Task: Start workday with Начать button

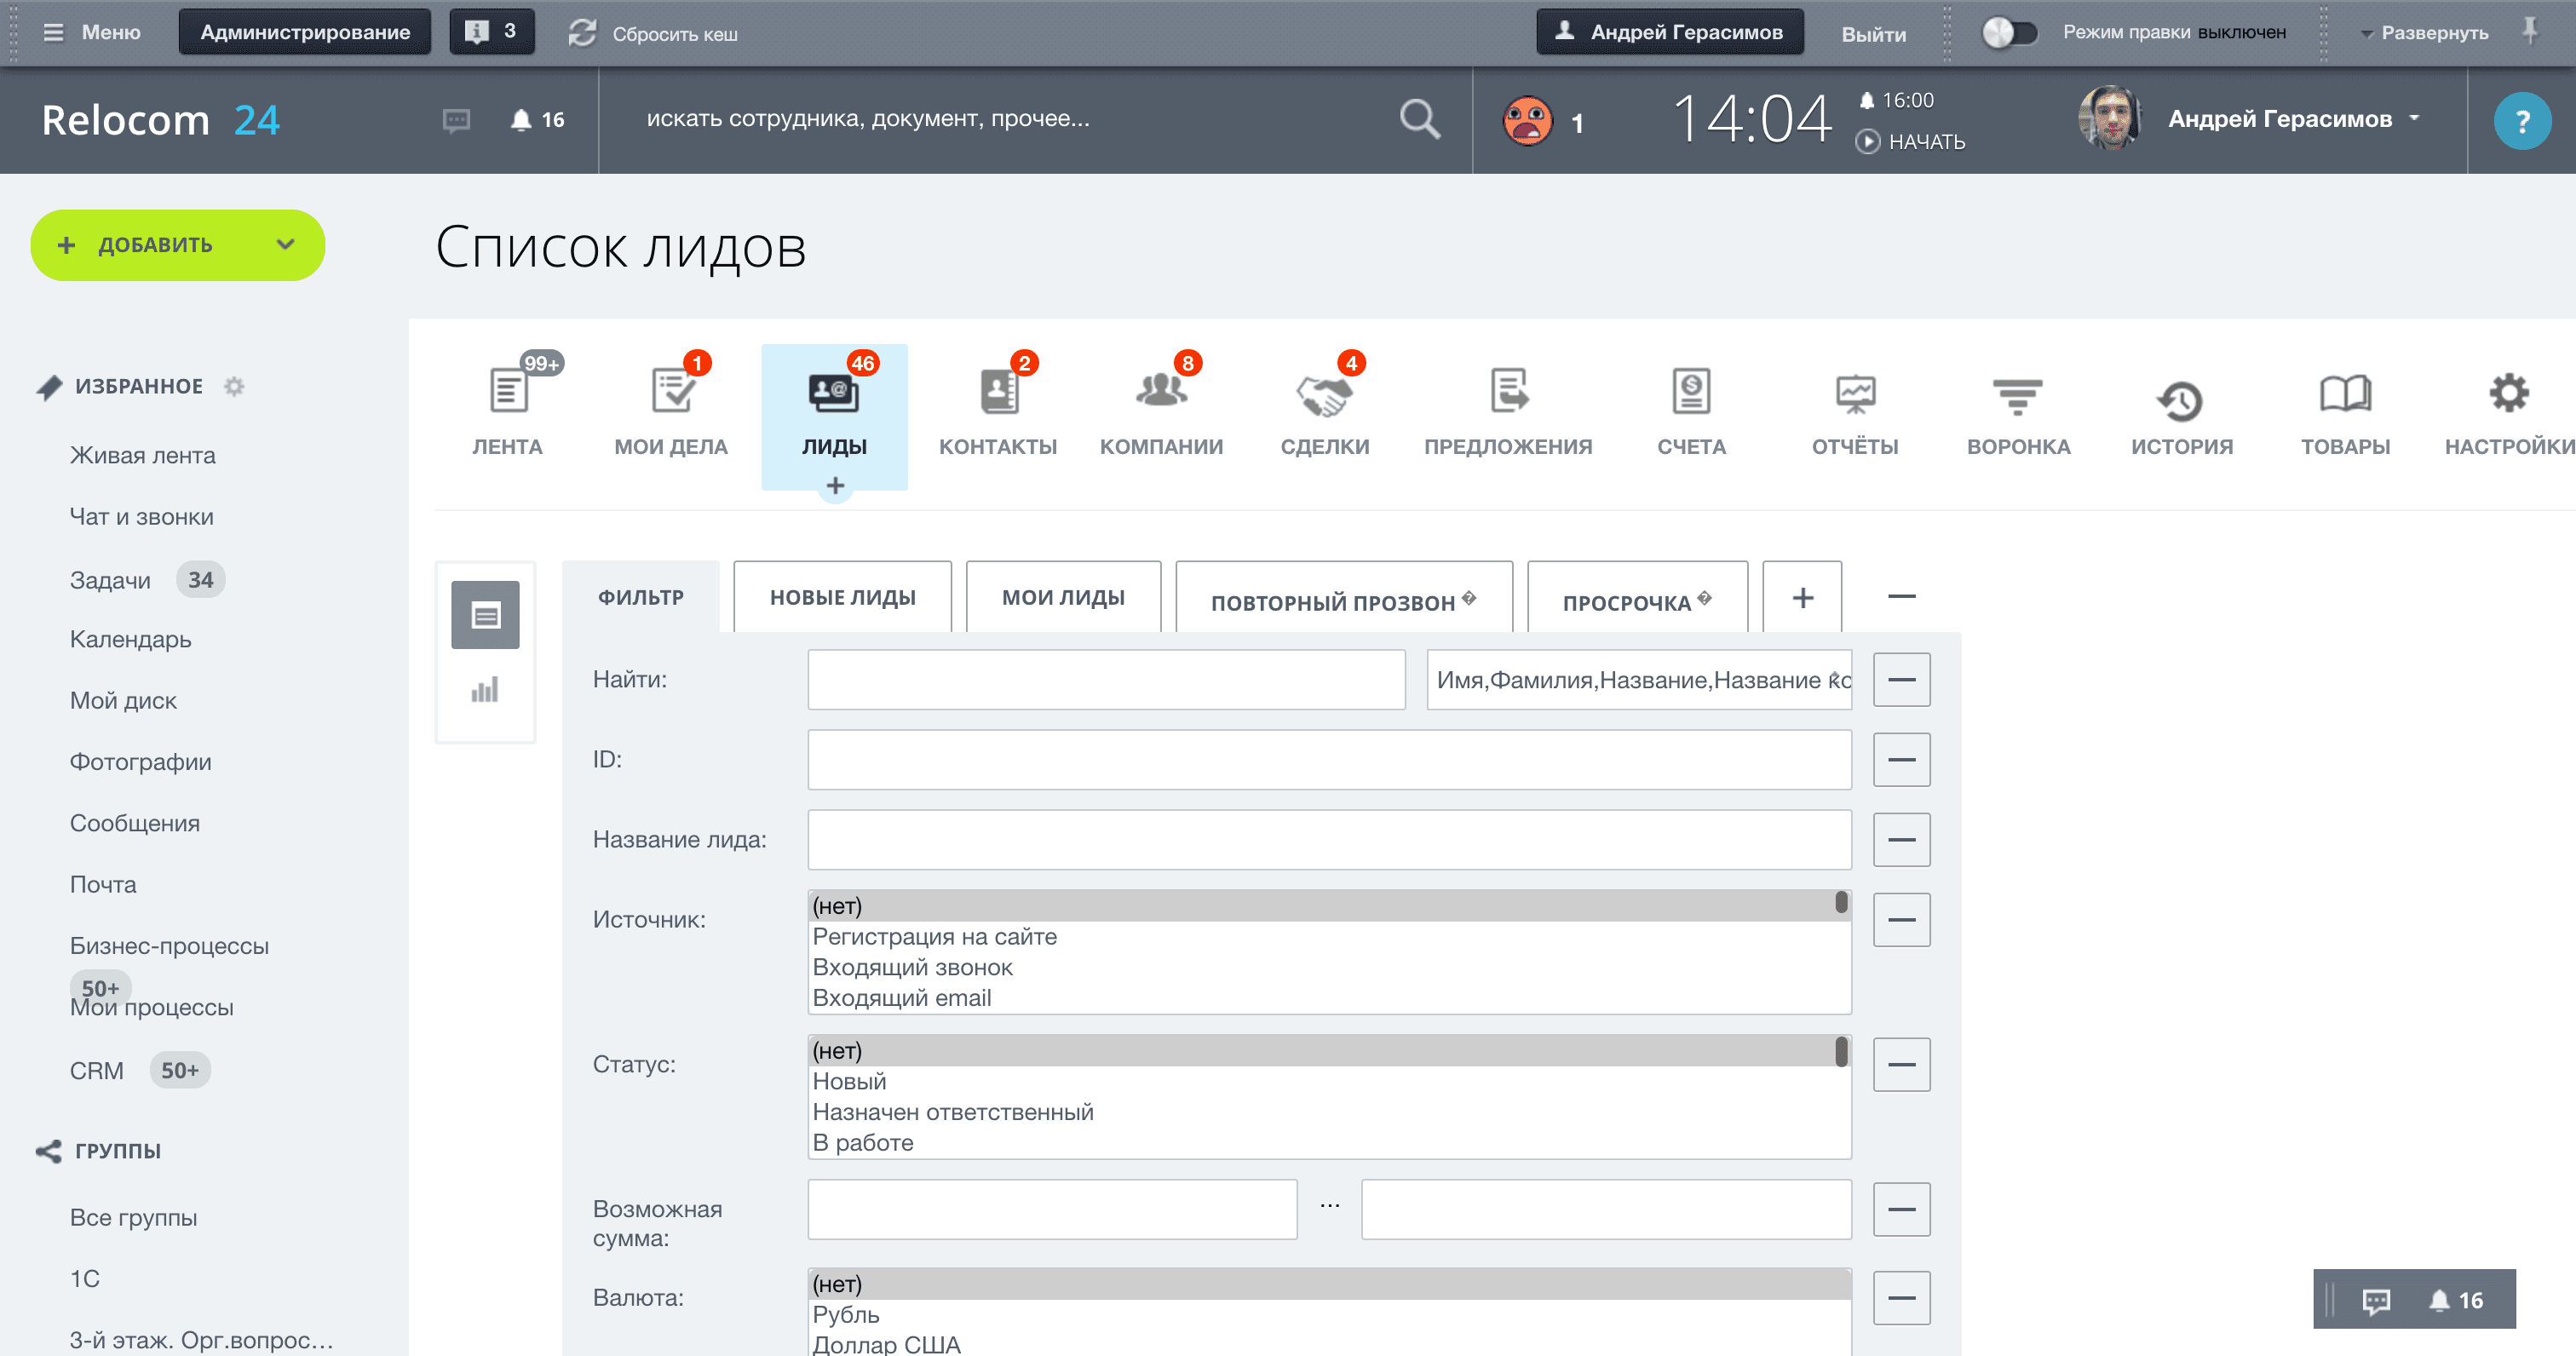Action: click(1910, 141)
